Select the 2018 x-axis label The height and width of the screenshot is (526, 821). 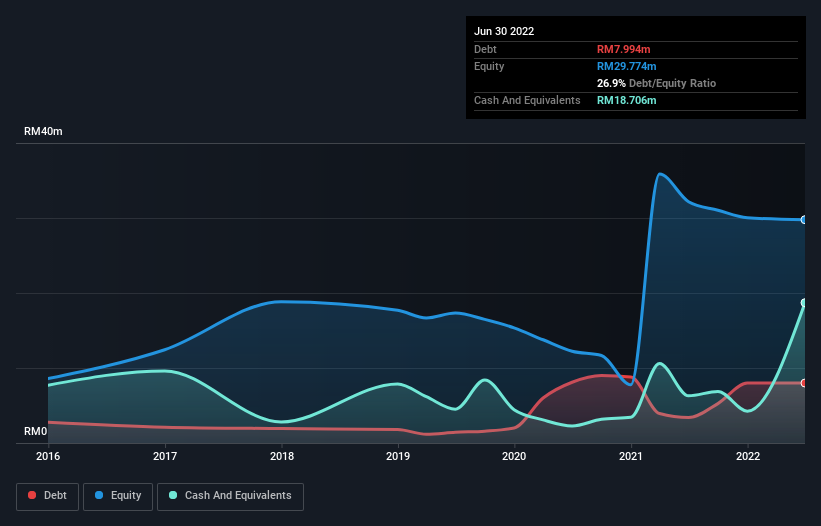pos(282,456)
